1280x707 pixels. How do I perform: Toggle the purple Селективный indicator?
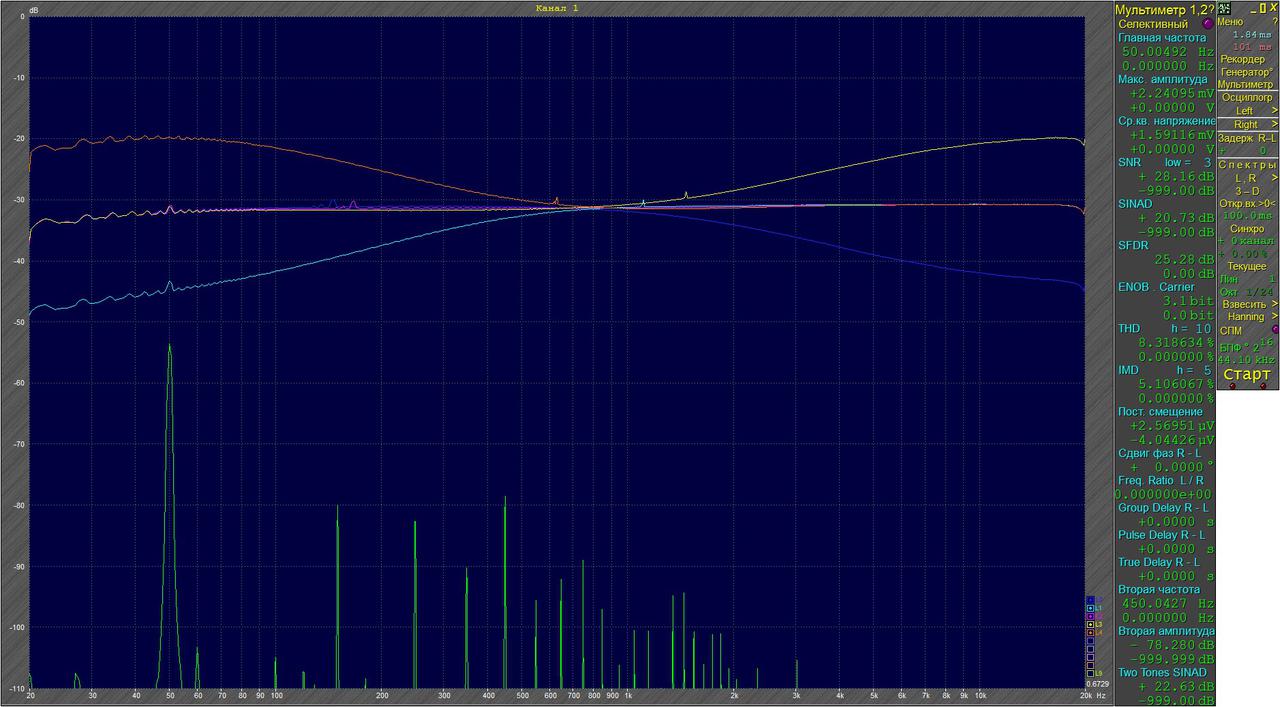coord(1207,23)
